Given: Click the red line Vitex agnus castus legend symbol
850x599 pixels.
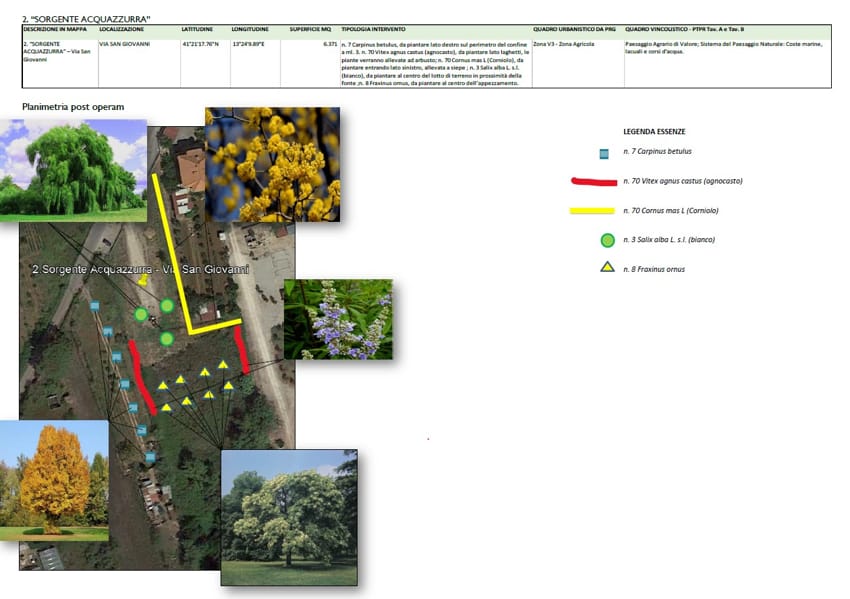Looking at the screenshot, I should point(591,182).
